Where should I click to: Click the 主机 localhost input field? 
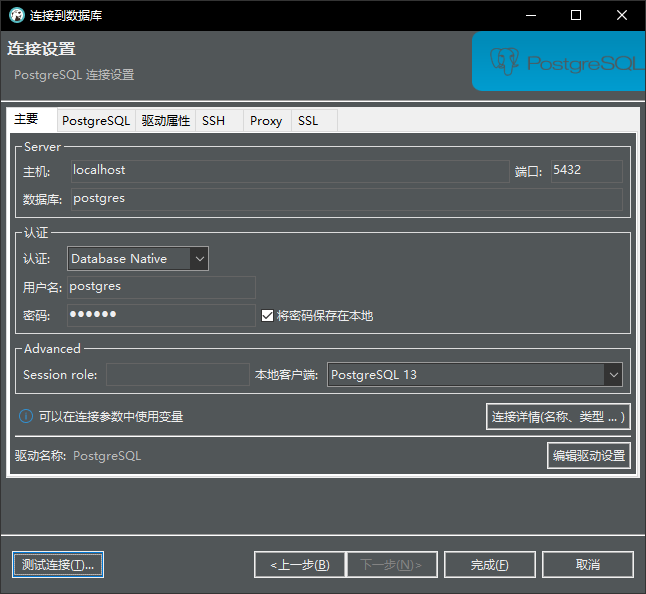[x=290, y=171]
